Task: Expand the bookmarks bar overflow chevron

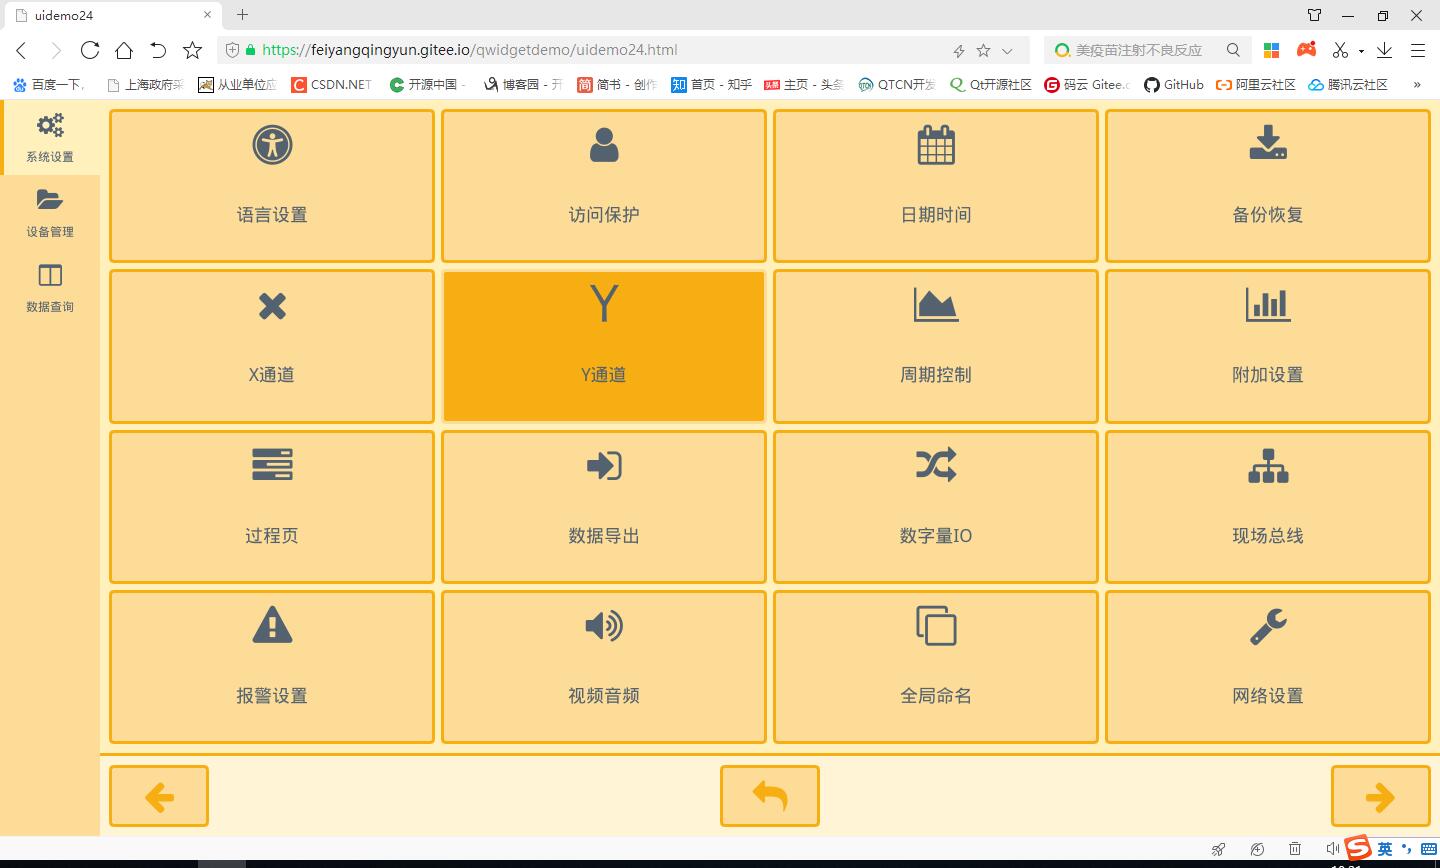Action: [1417, 85]
